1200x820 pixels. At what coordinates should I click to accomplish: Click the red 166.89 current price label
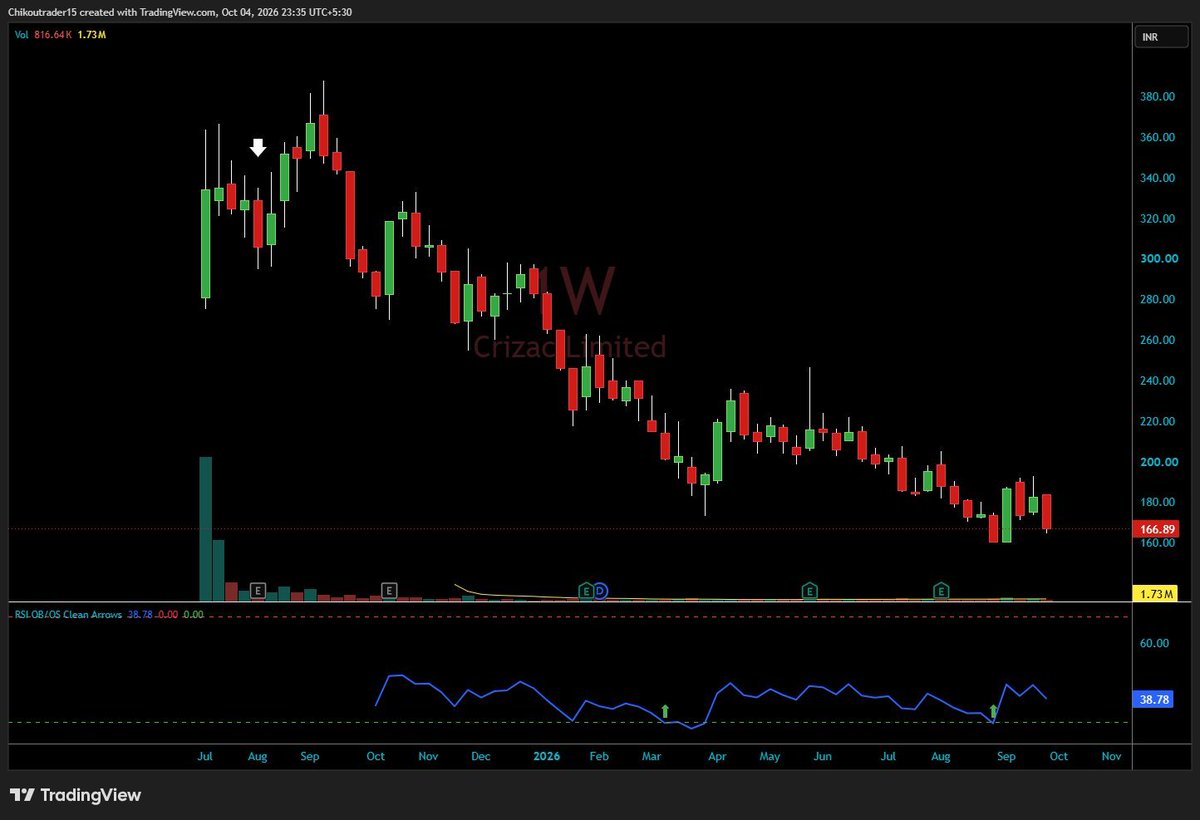point(1158,528)
